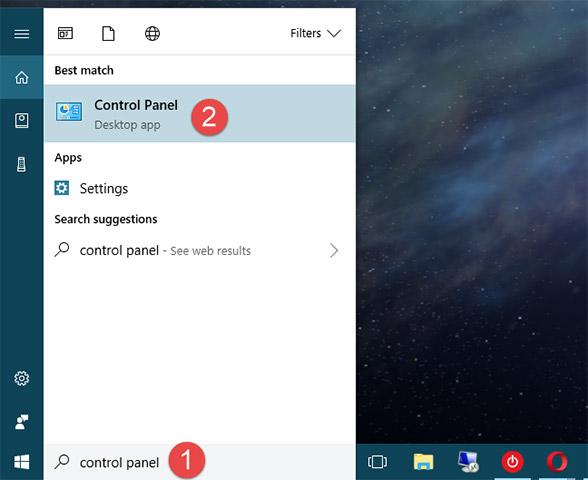The width and height of the screenshot is (588, 480).
Task: Launch Opera browser from the taskbar
Action: [557, 462]
